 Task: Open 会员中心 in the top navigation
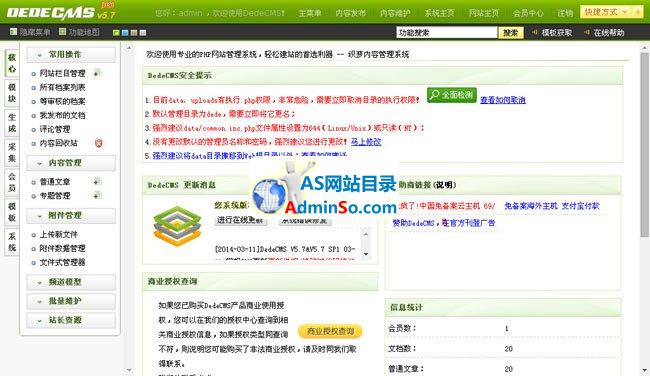point(528,13)
